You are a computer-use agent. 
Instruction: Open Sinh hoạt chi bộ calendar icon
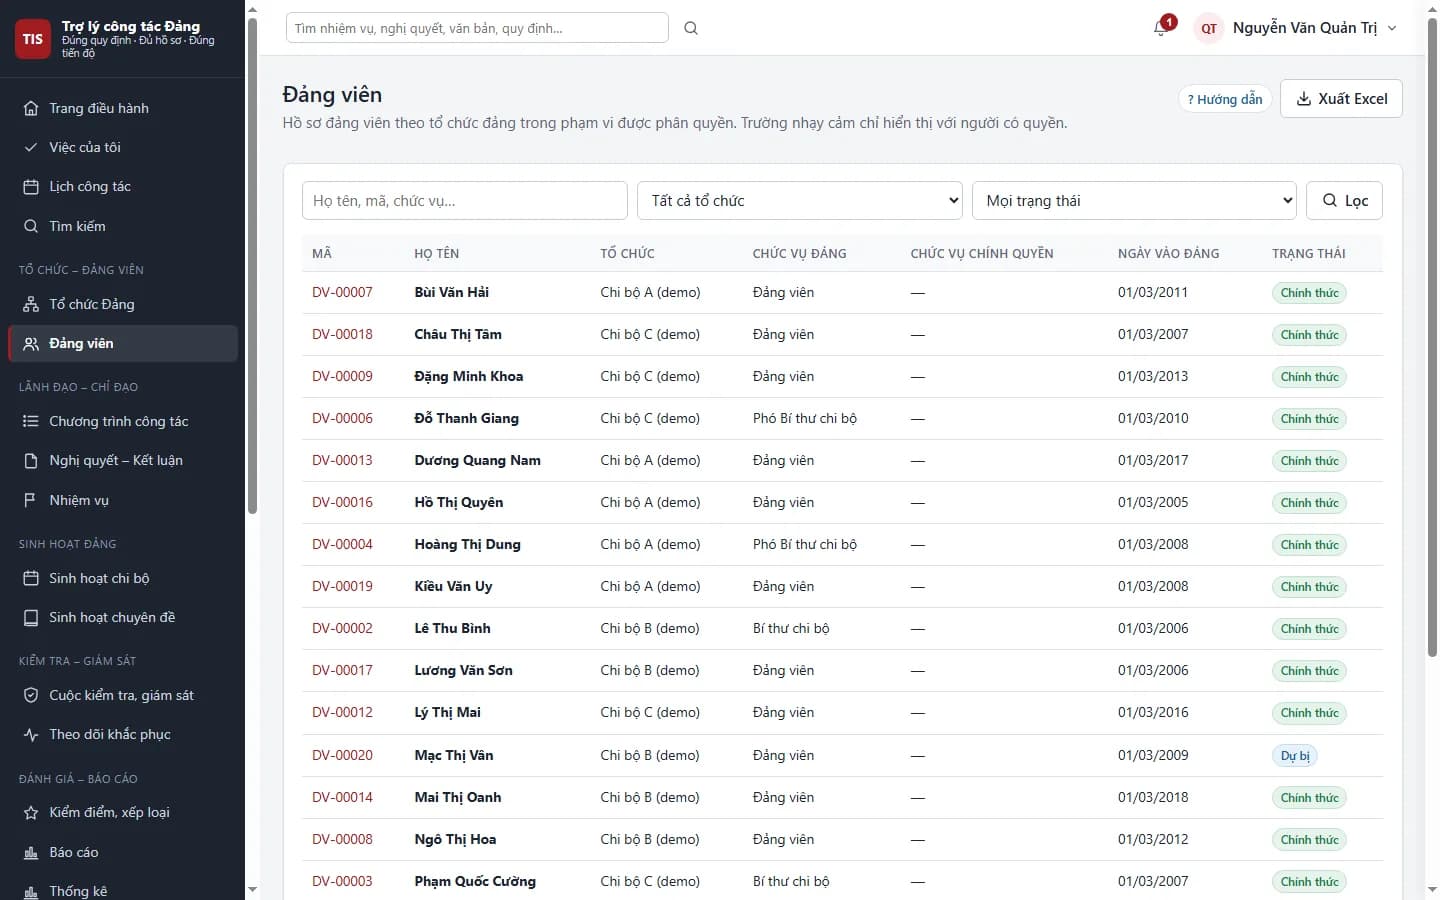coord(31,578)
